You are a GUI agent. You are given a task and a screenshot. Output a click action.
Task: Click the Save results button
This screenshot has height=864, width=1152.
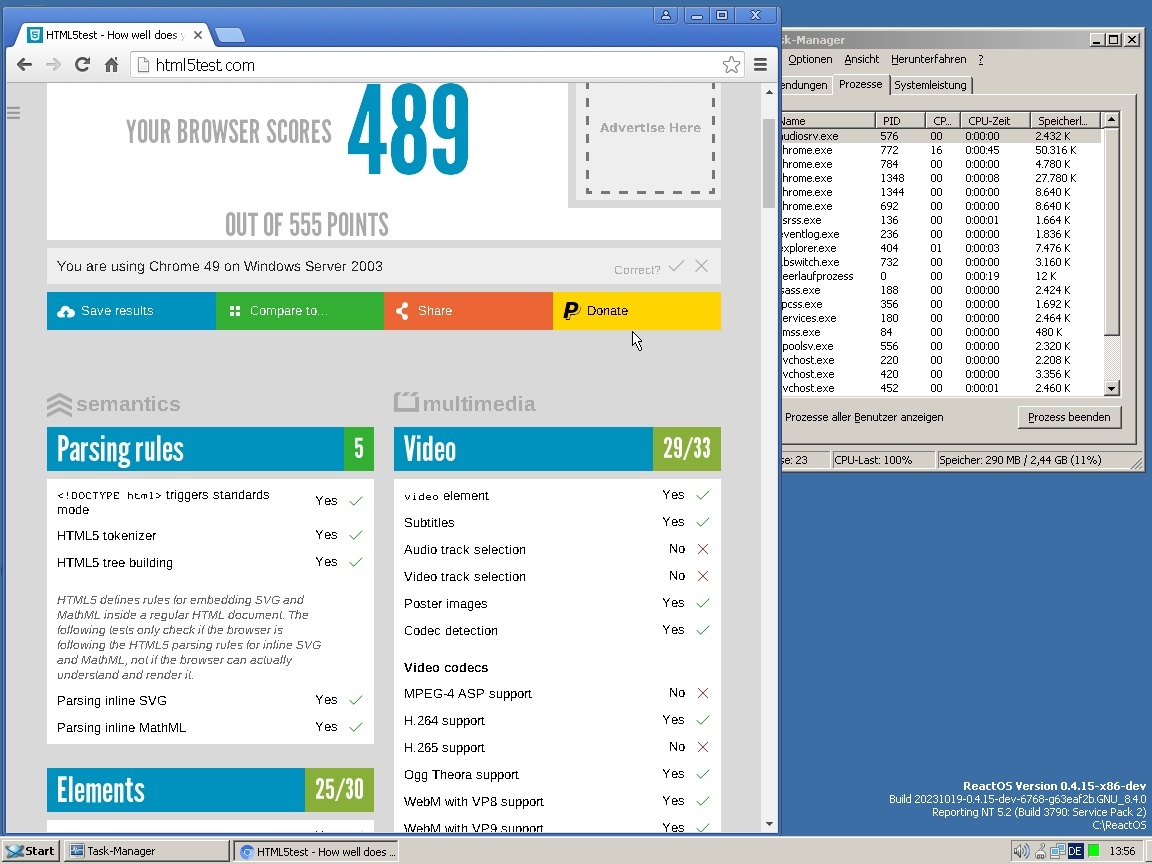coord(132,311)
